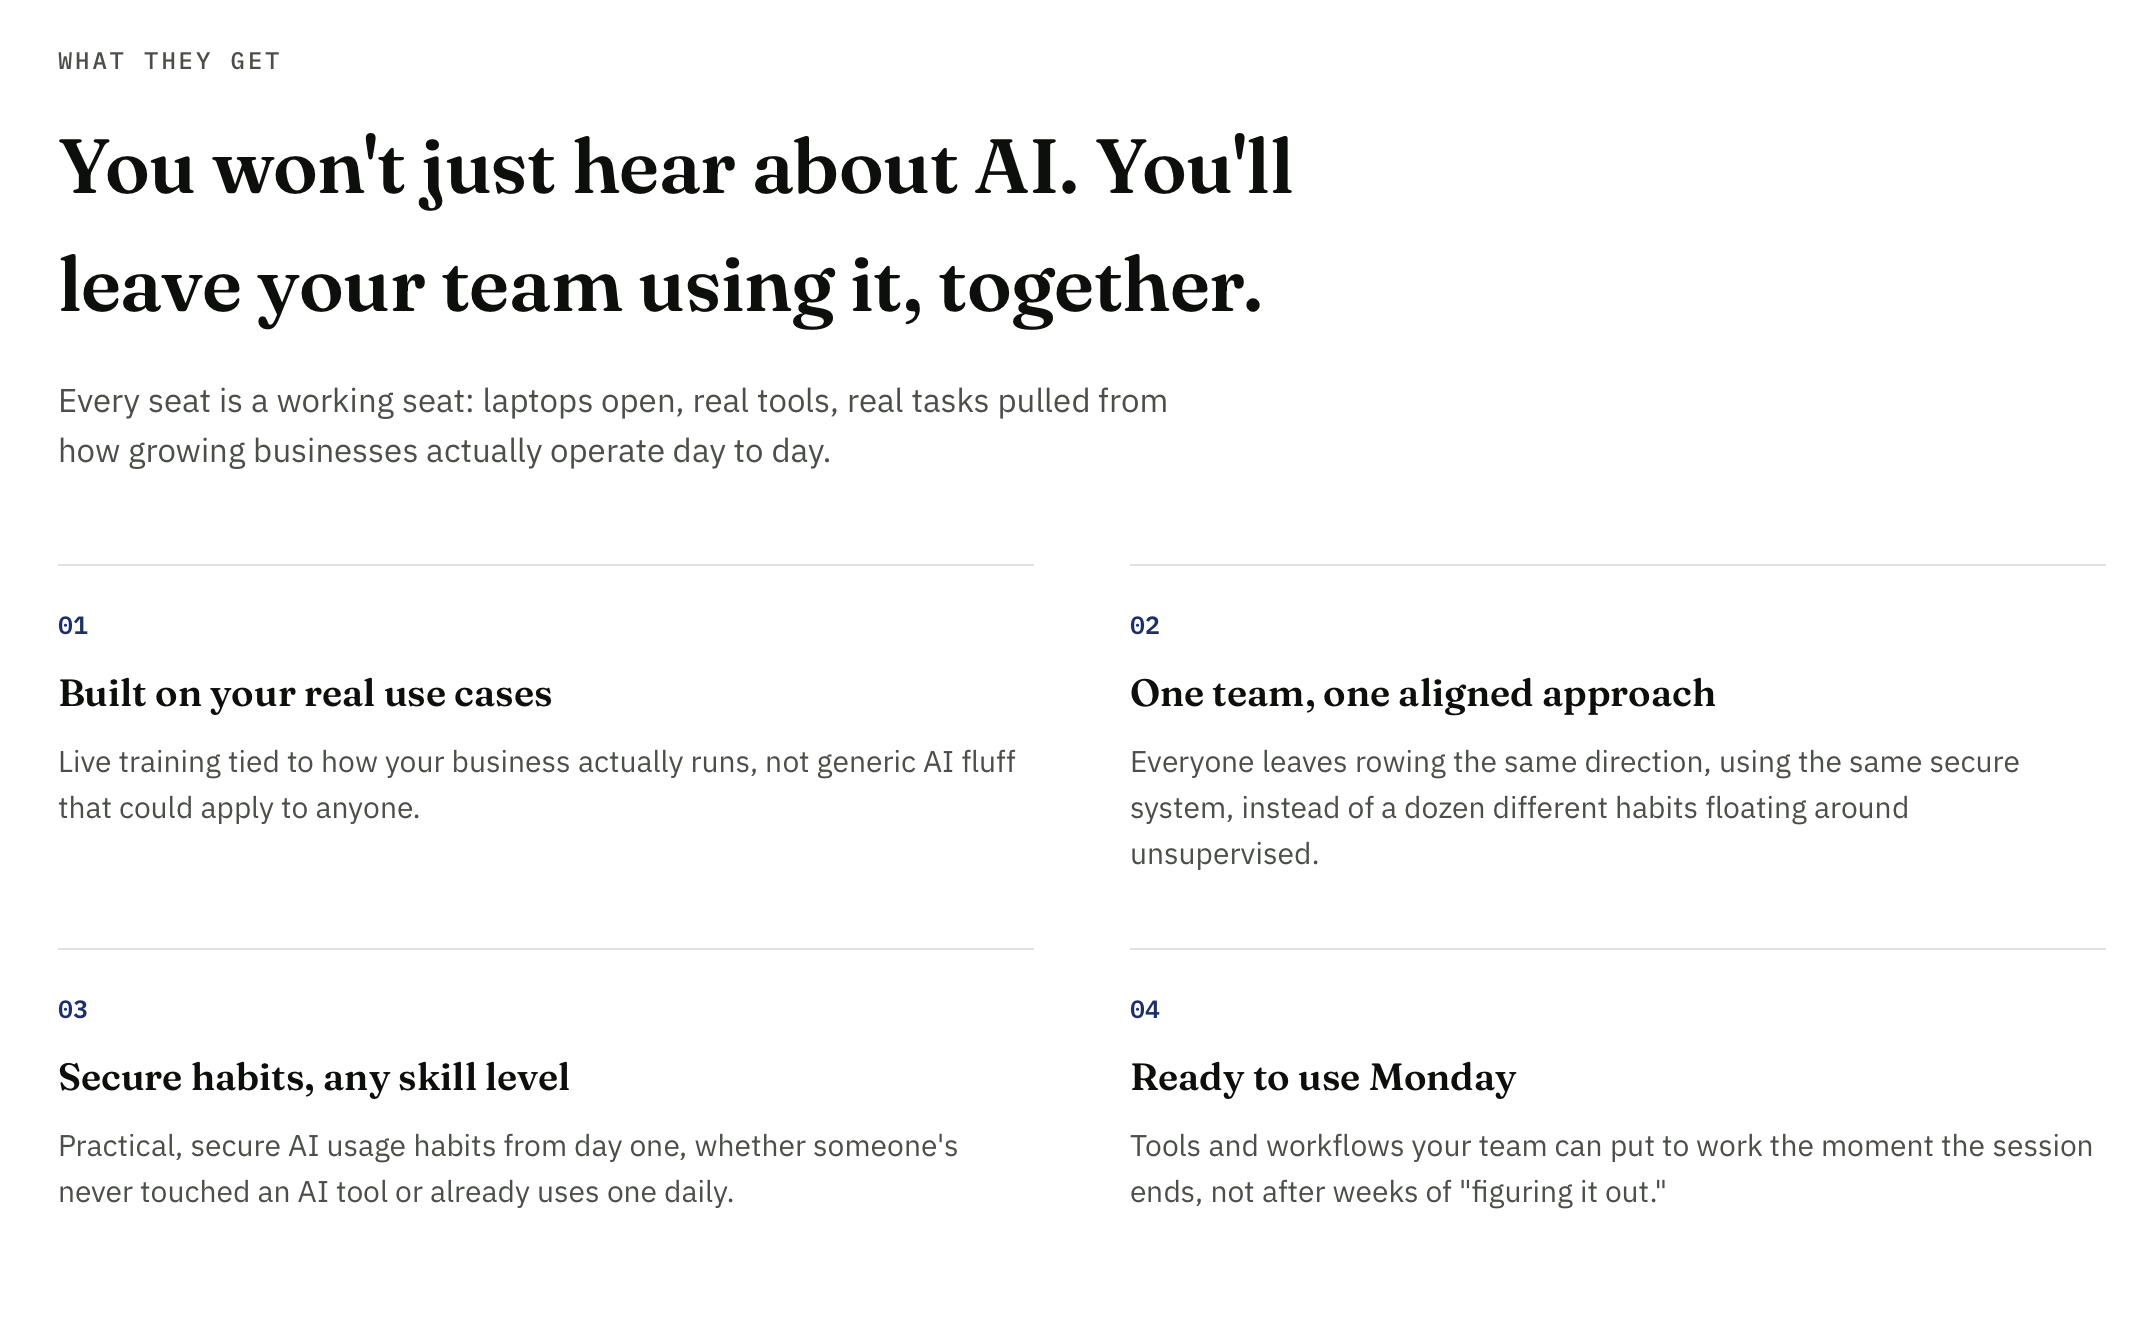Click the divider line above card 04
This screenshot has width=2150, height=1322.
(1618, 949)
